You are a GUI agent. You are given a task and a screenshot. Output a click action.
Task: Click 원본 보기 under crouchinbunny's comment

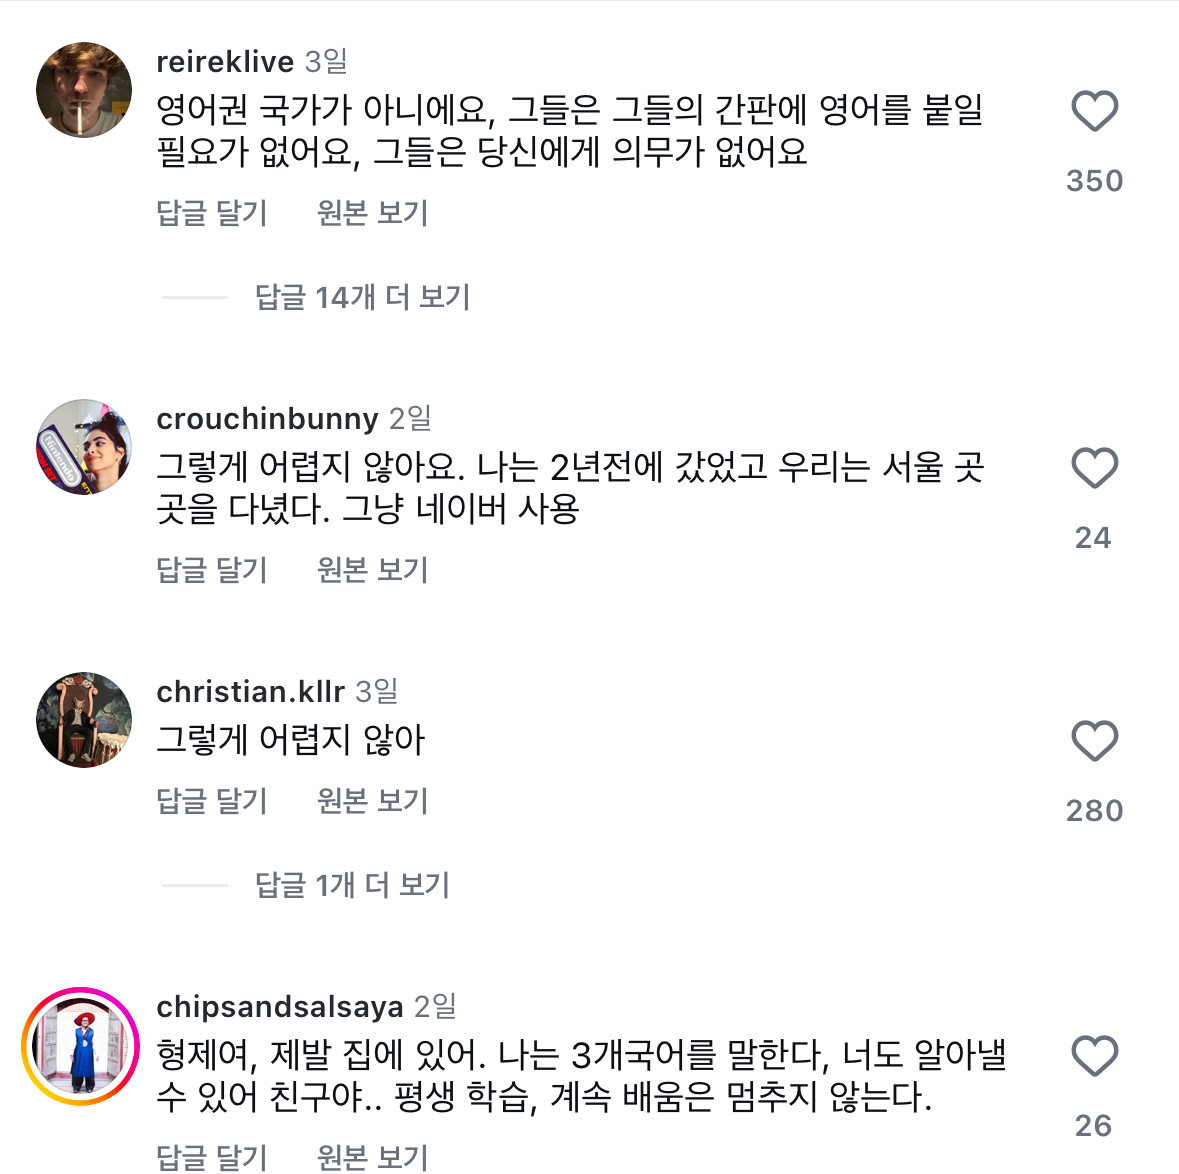point(372,570)
